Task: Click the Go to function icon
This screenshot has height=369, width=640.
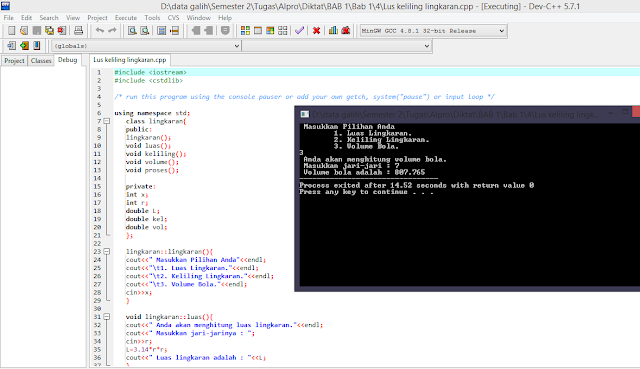Action: point(162,31)
